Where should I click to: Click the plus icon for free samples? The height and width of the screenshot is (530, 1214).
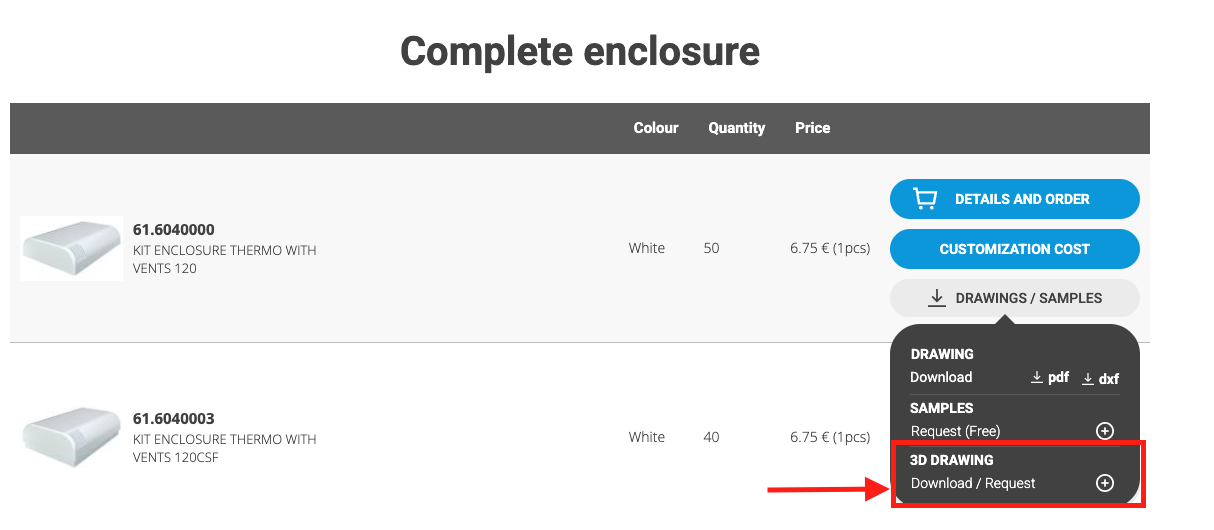coord(1104,431)
